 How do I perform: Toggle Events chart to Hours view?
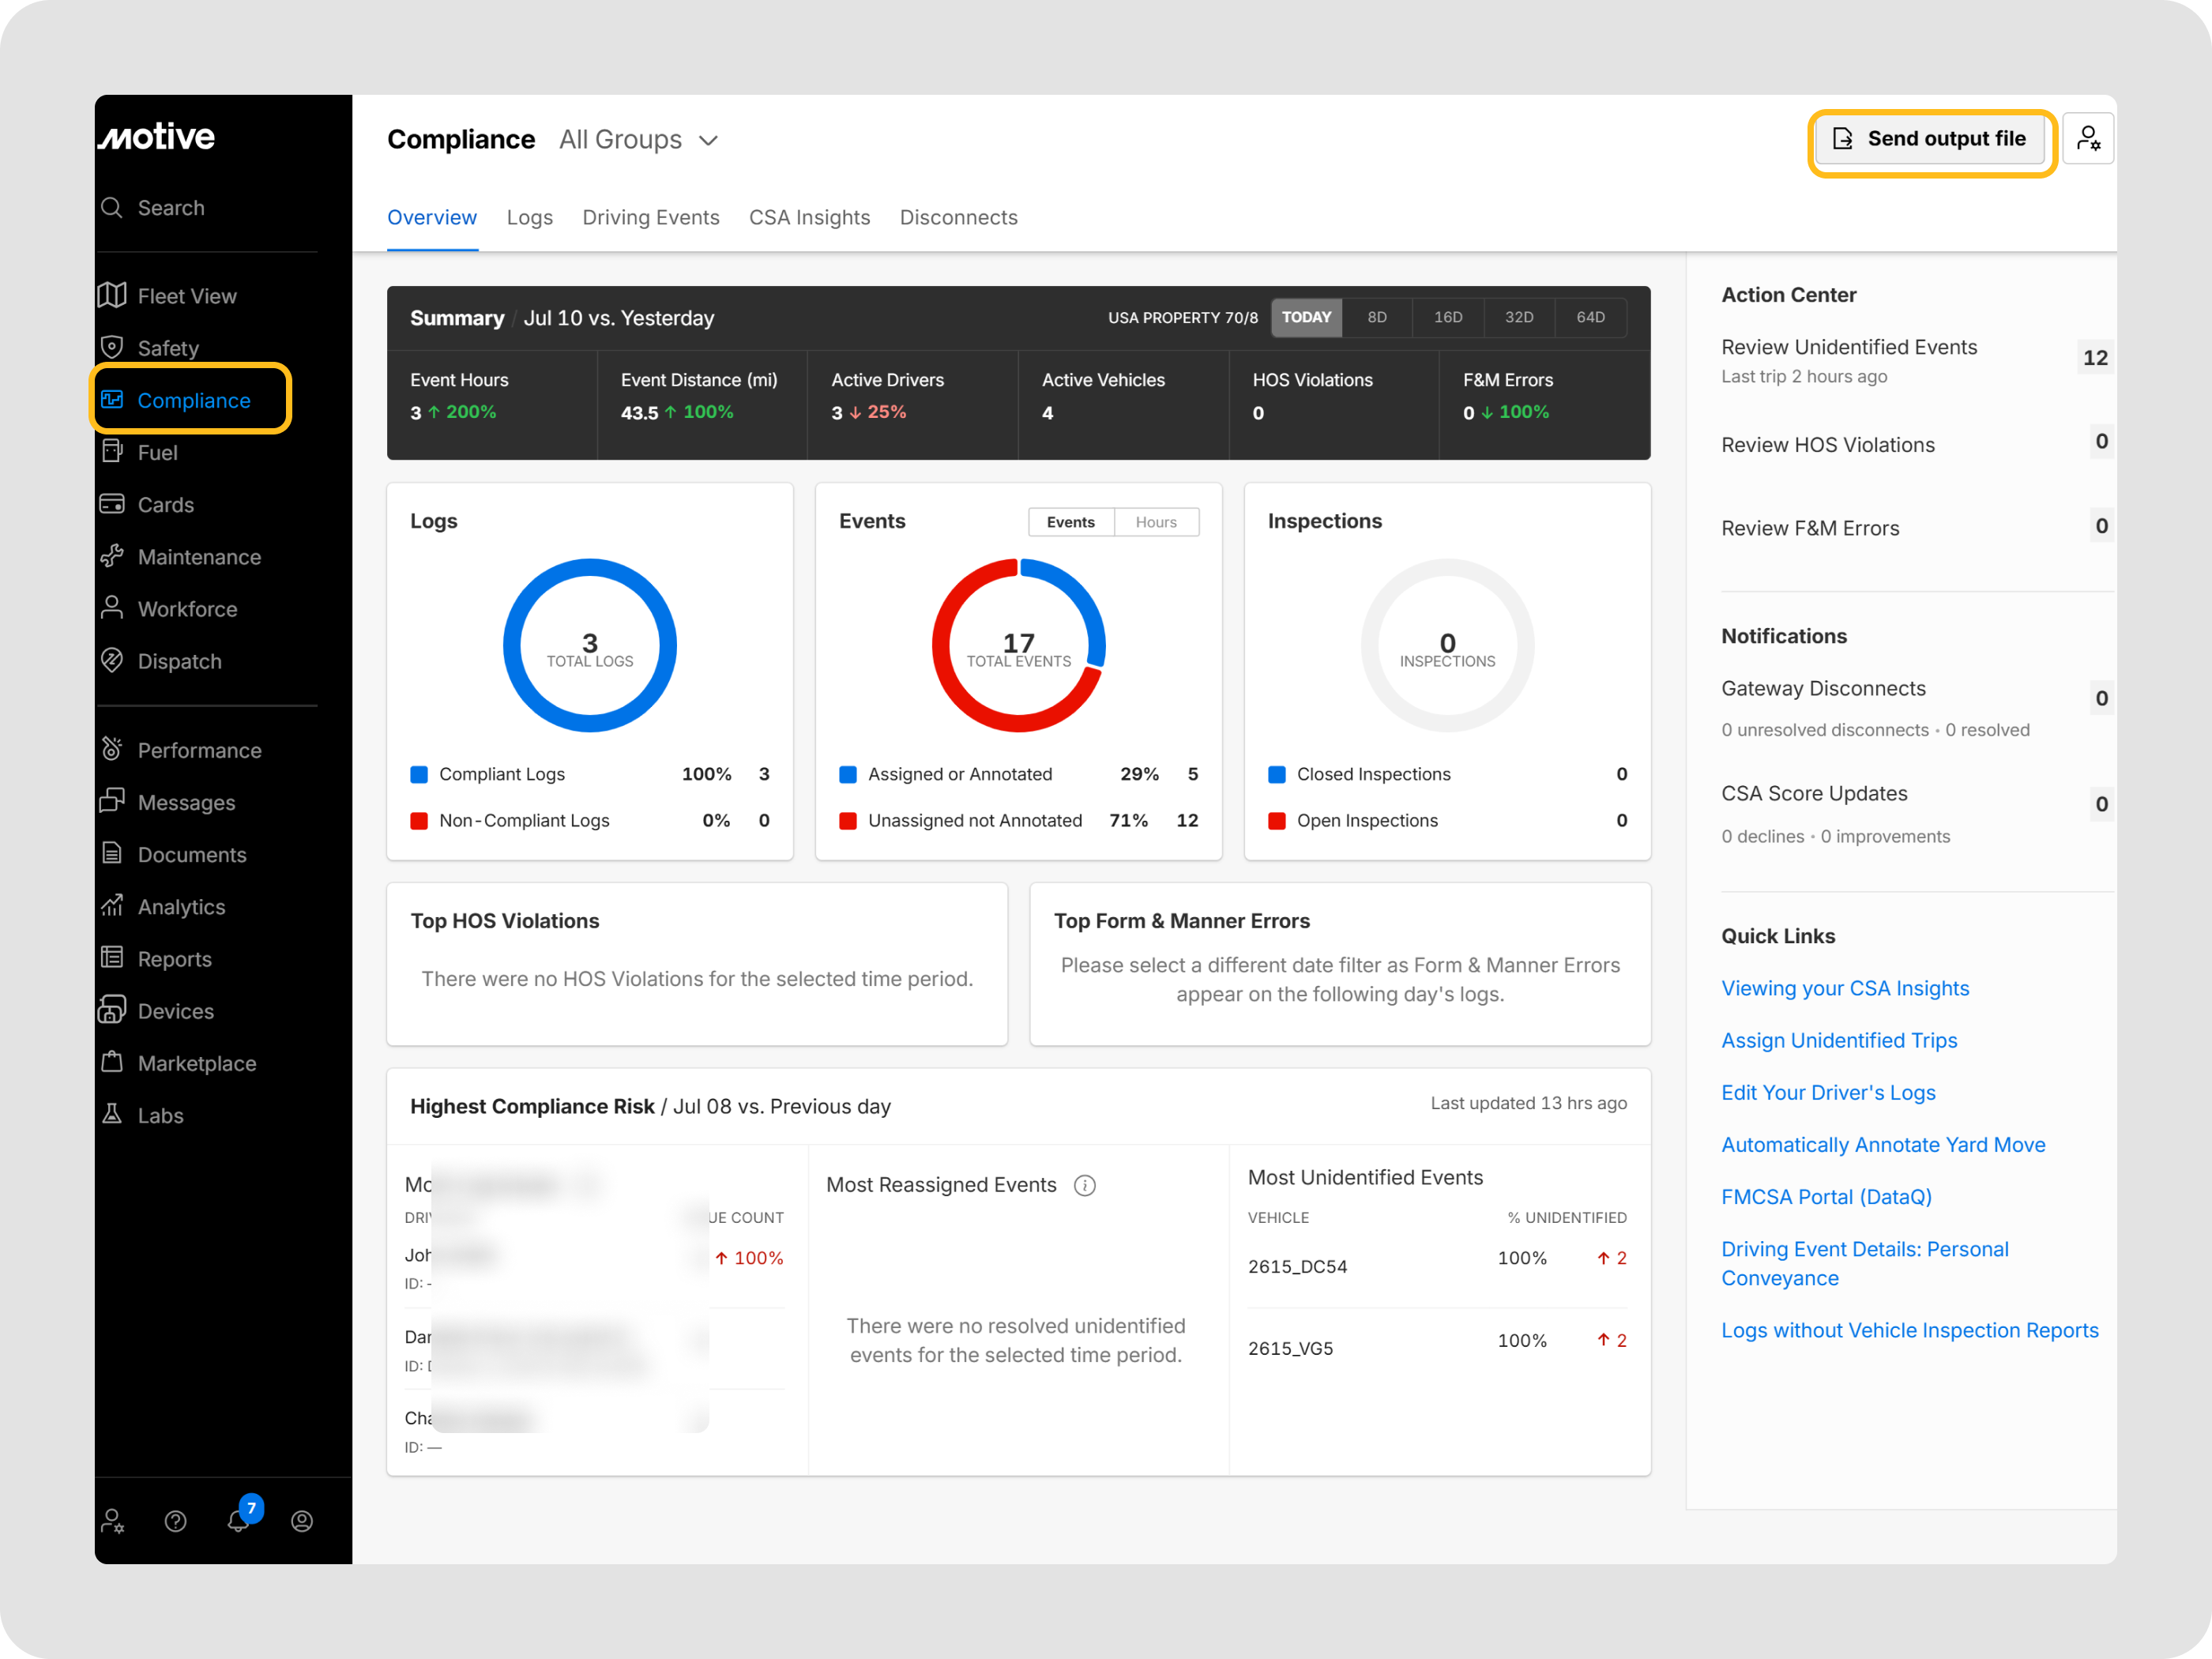point(1156,522)
